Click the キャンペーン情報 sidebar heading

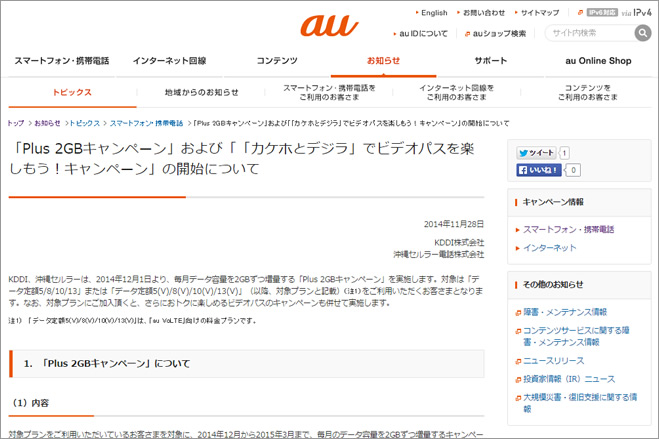[x=553, y=202]
